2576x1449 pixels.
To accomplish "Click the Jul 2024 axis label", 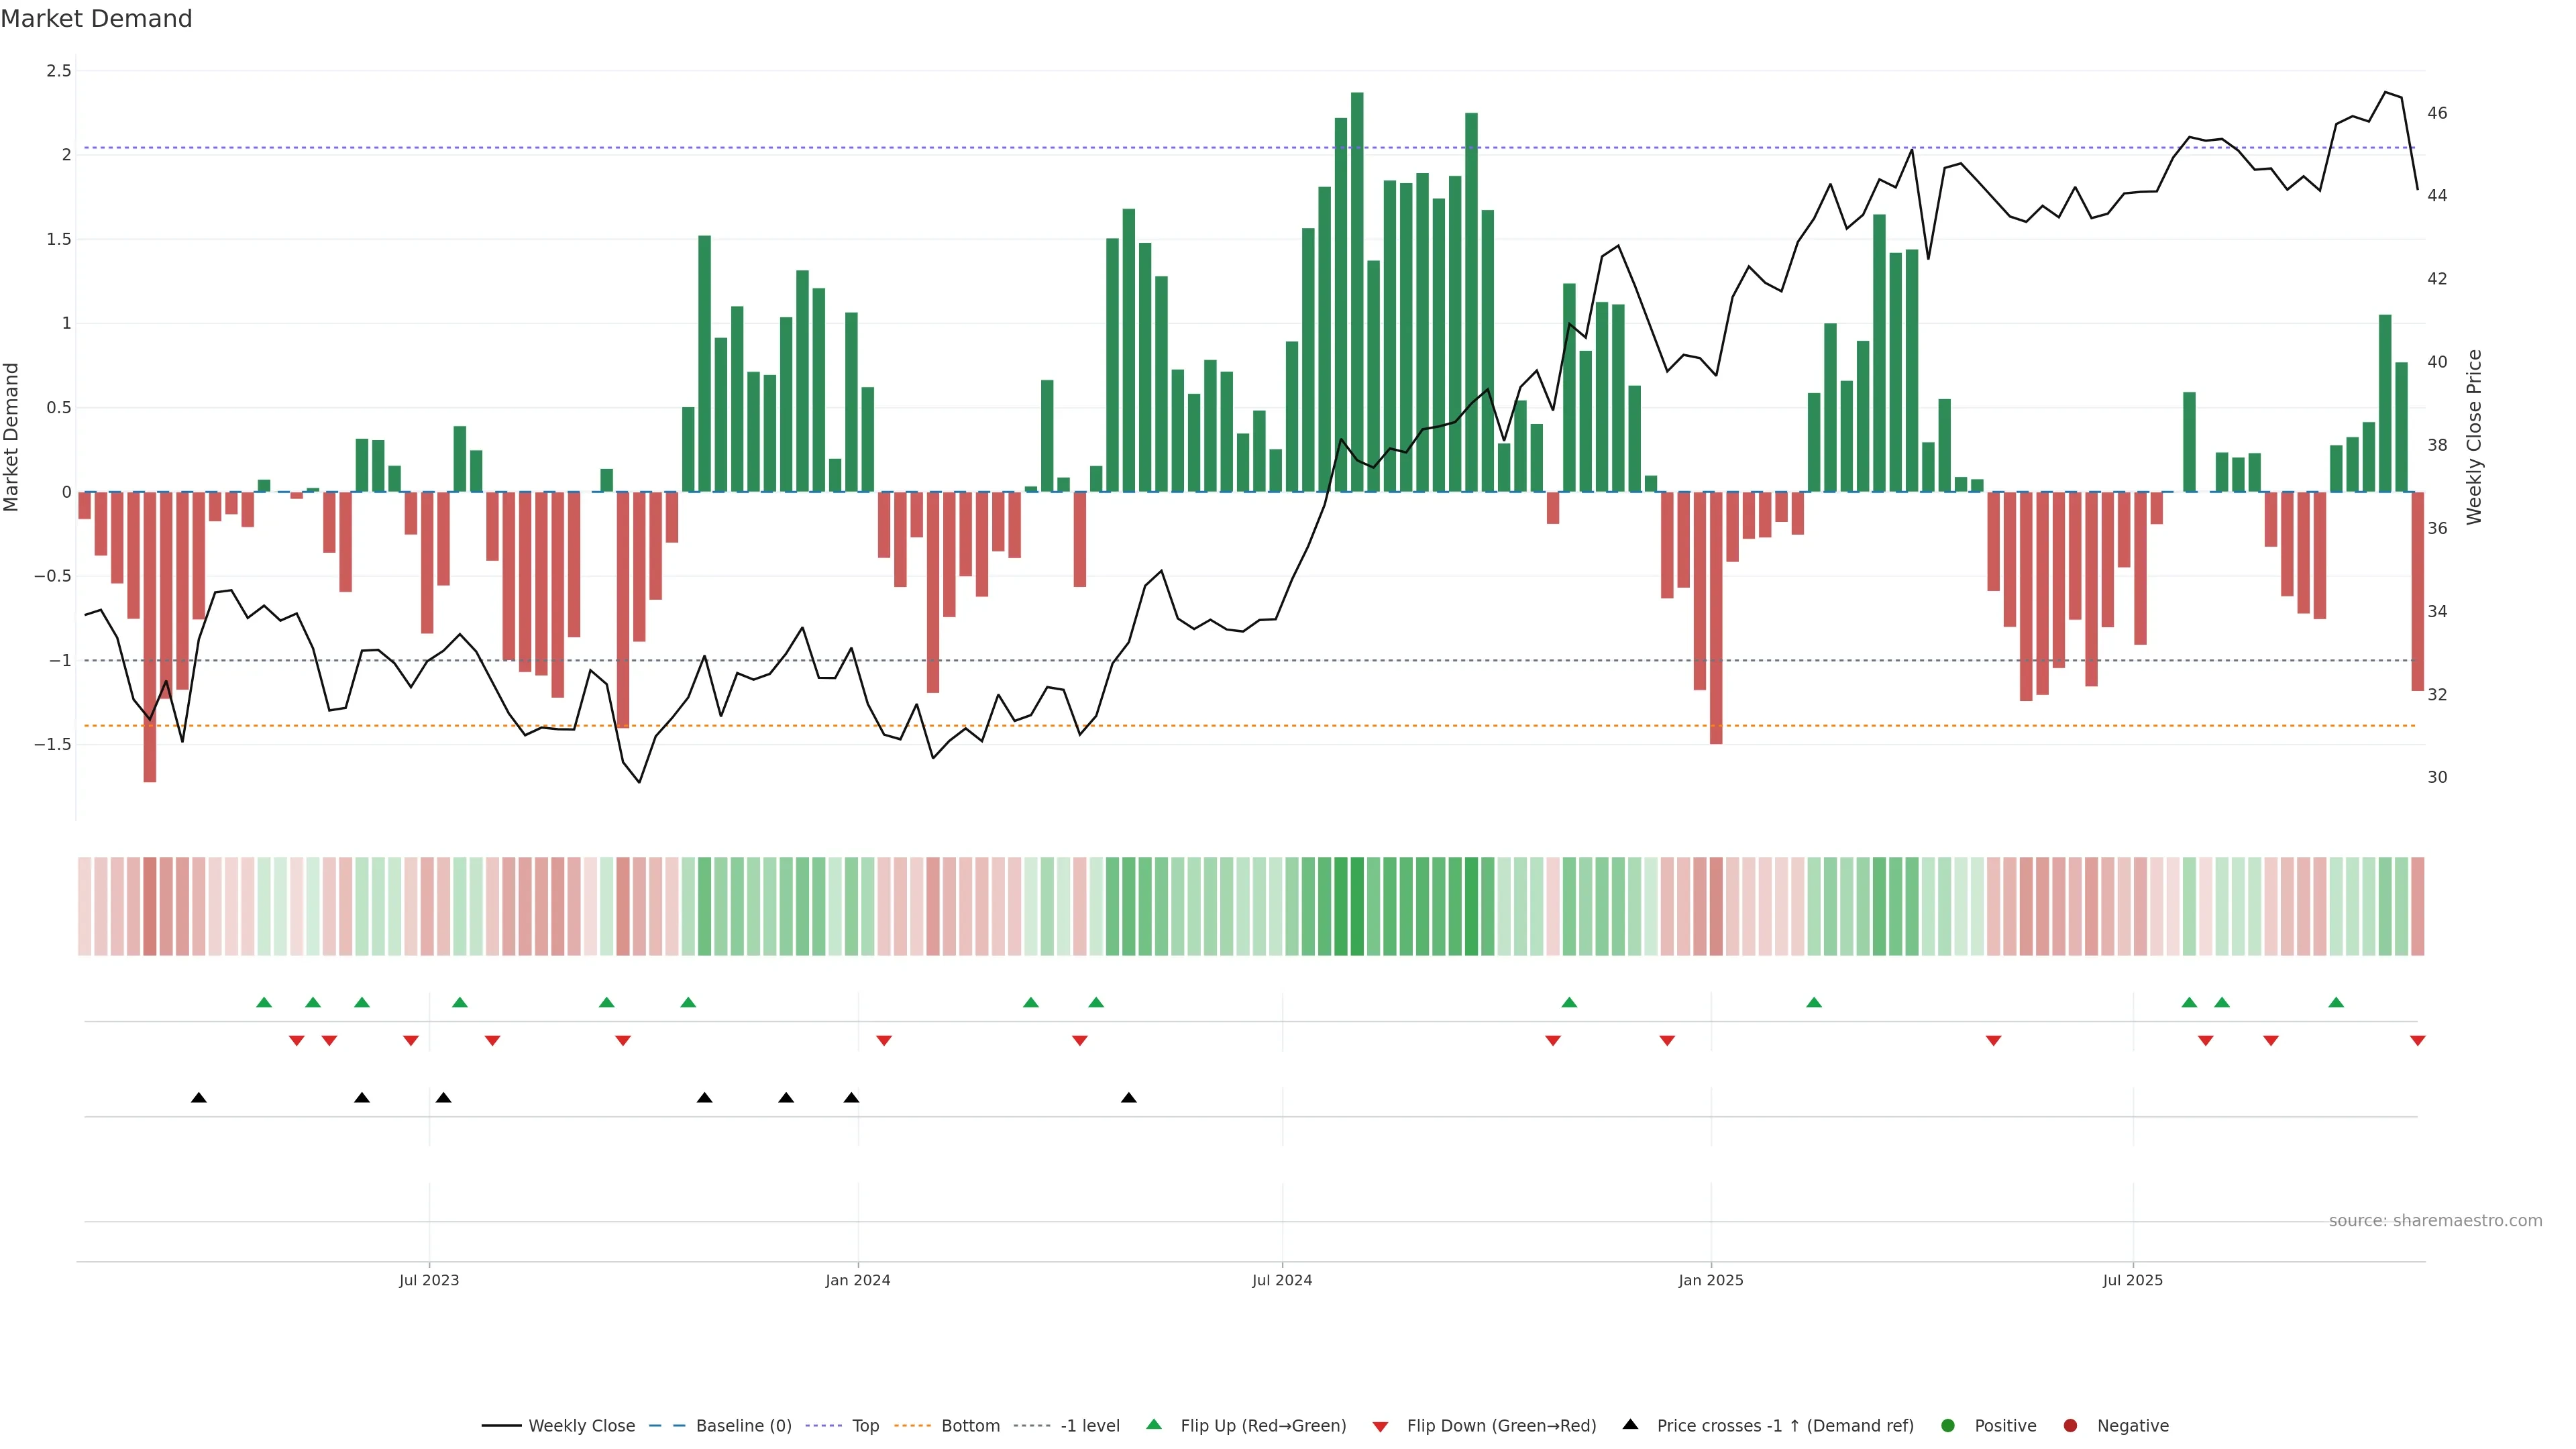I will (1282, 1280).
